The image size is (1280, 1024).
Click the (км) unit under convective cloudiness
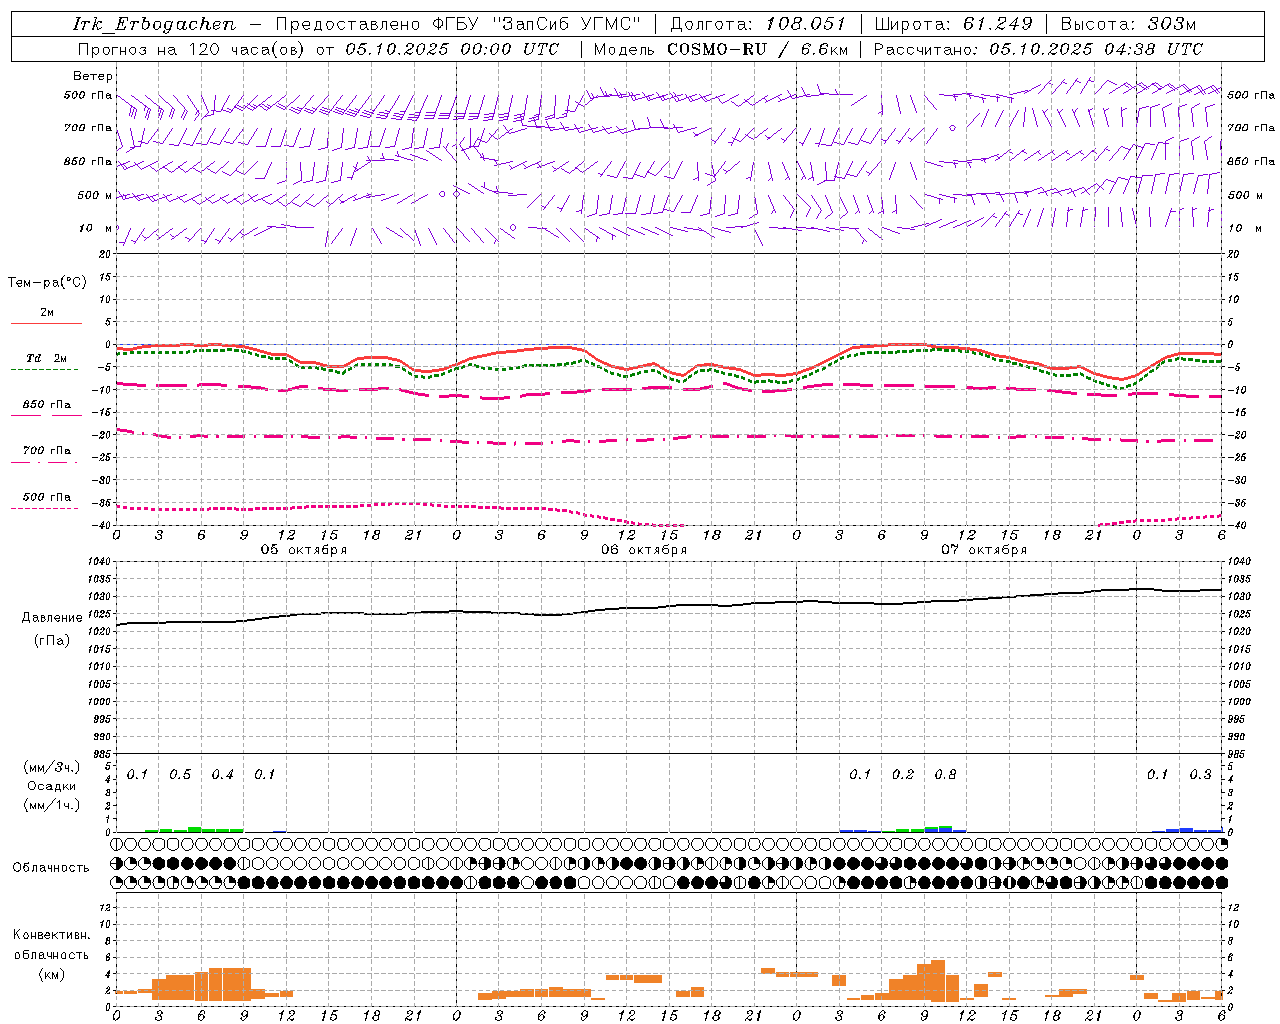(51, 974)
